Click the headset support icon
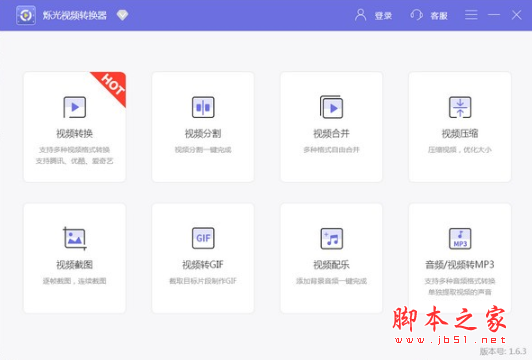Screen dimensions: 532x360 tap(416, 15)
